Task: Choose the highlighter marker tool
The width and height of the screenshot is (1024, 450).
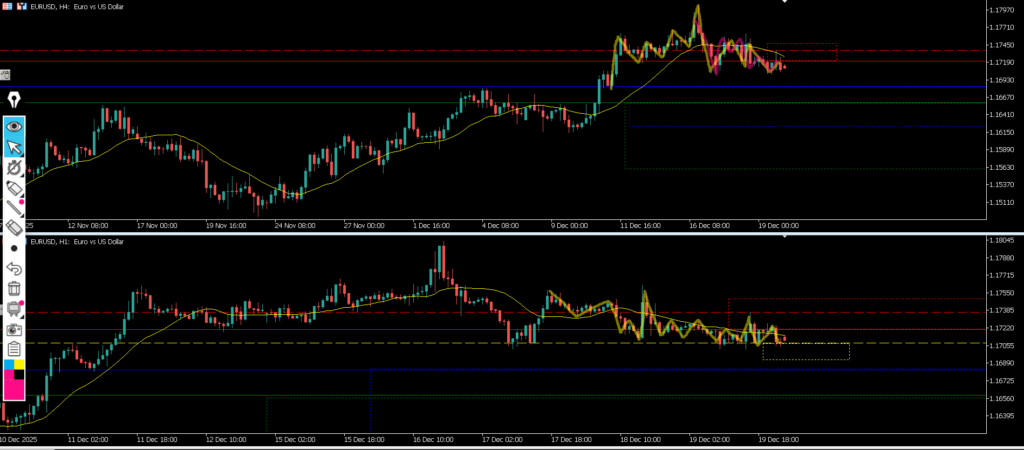Action: point(14,188)
